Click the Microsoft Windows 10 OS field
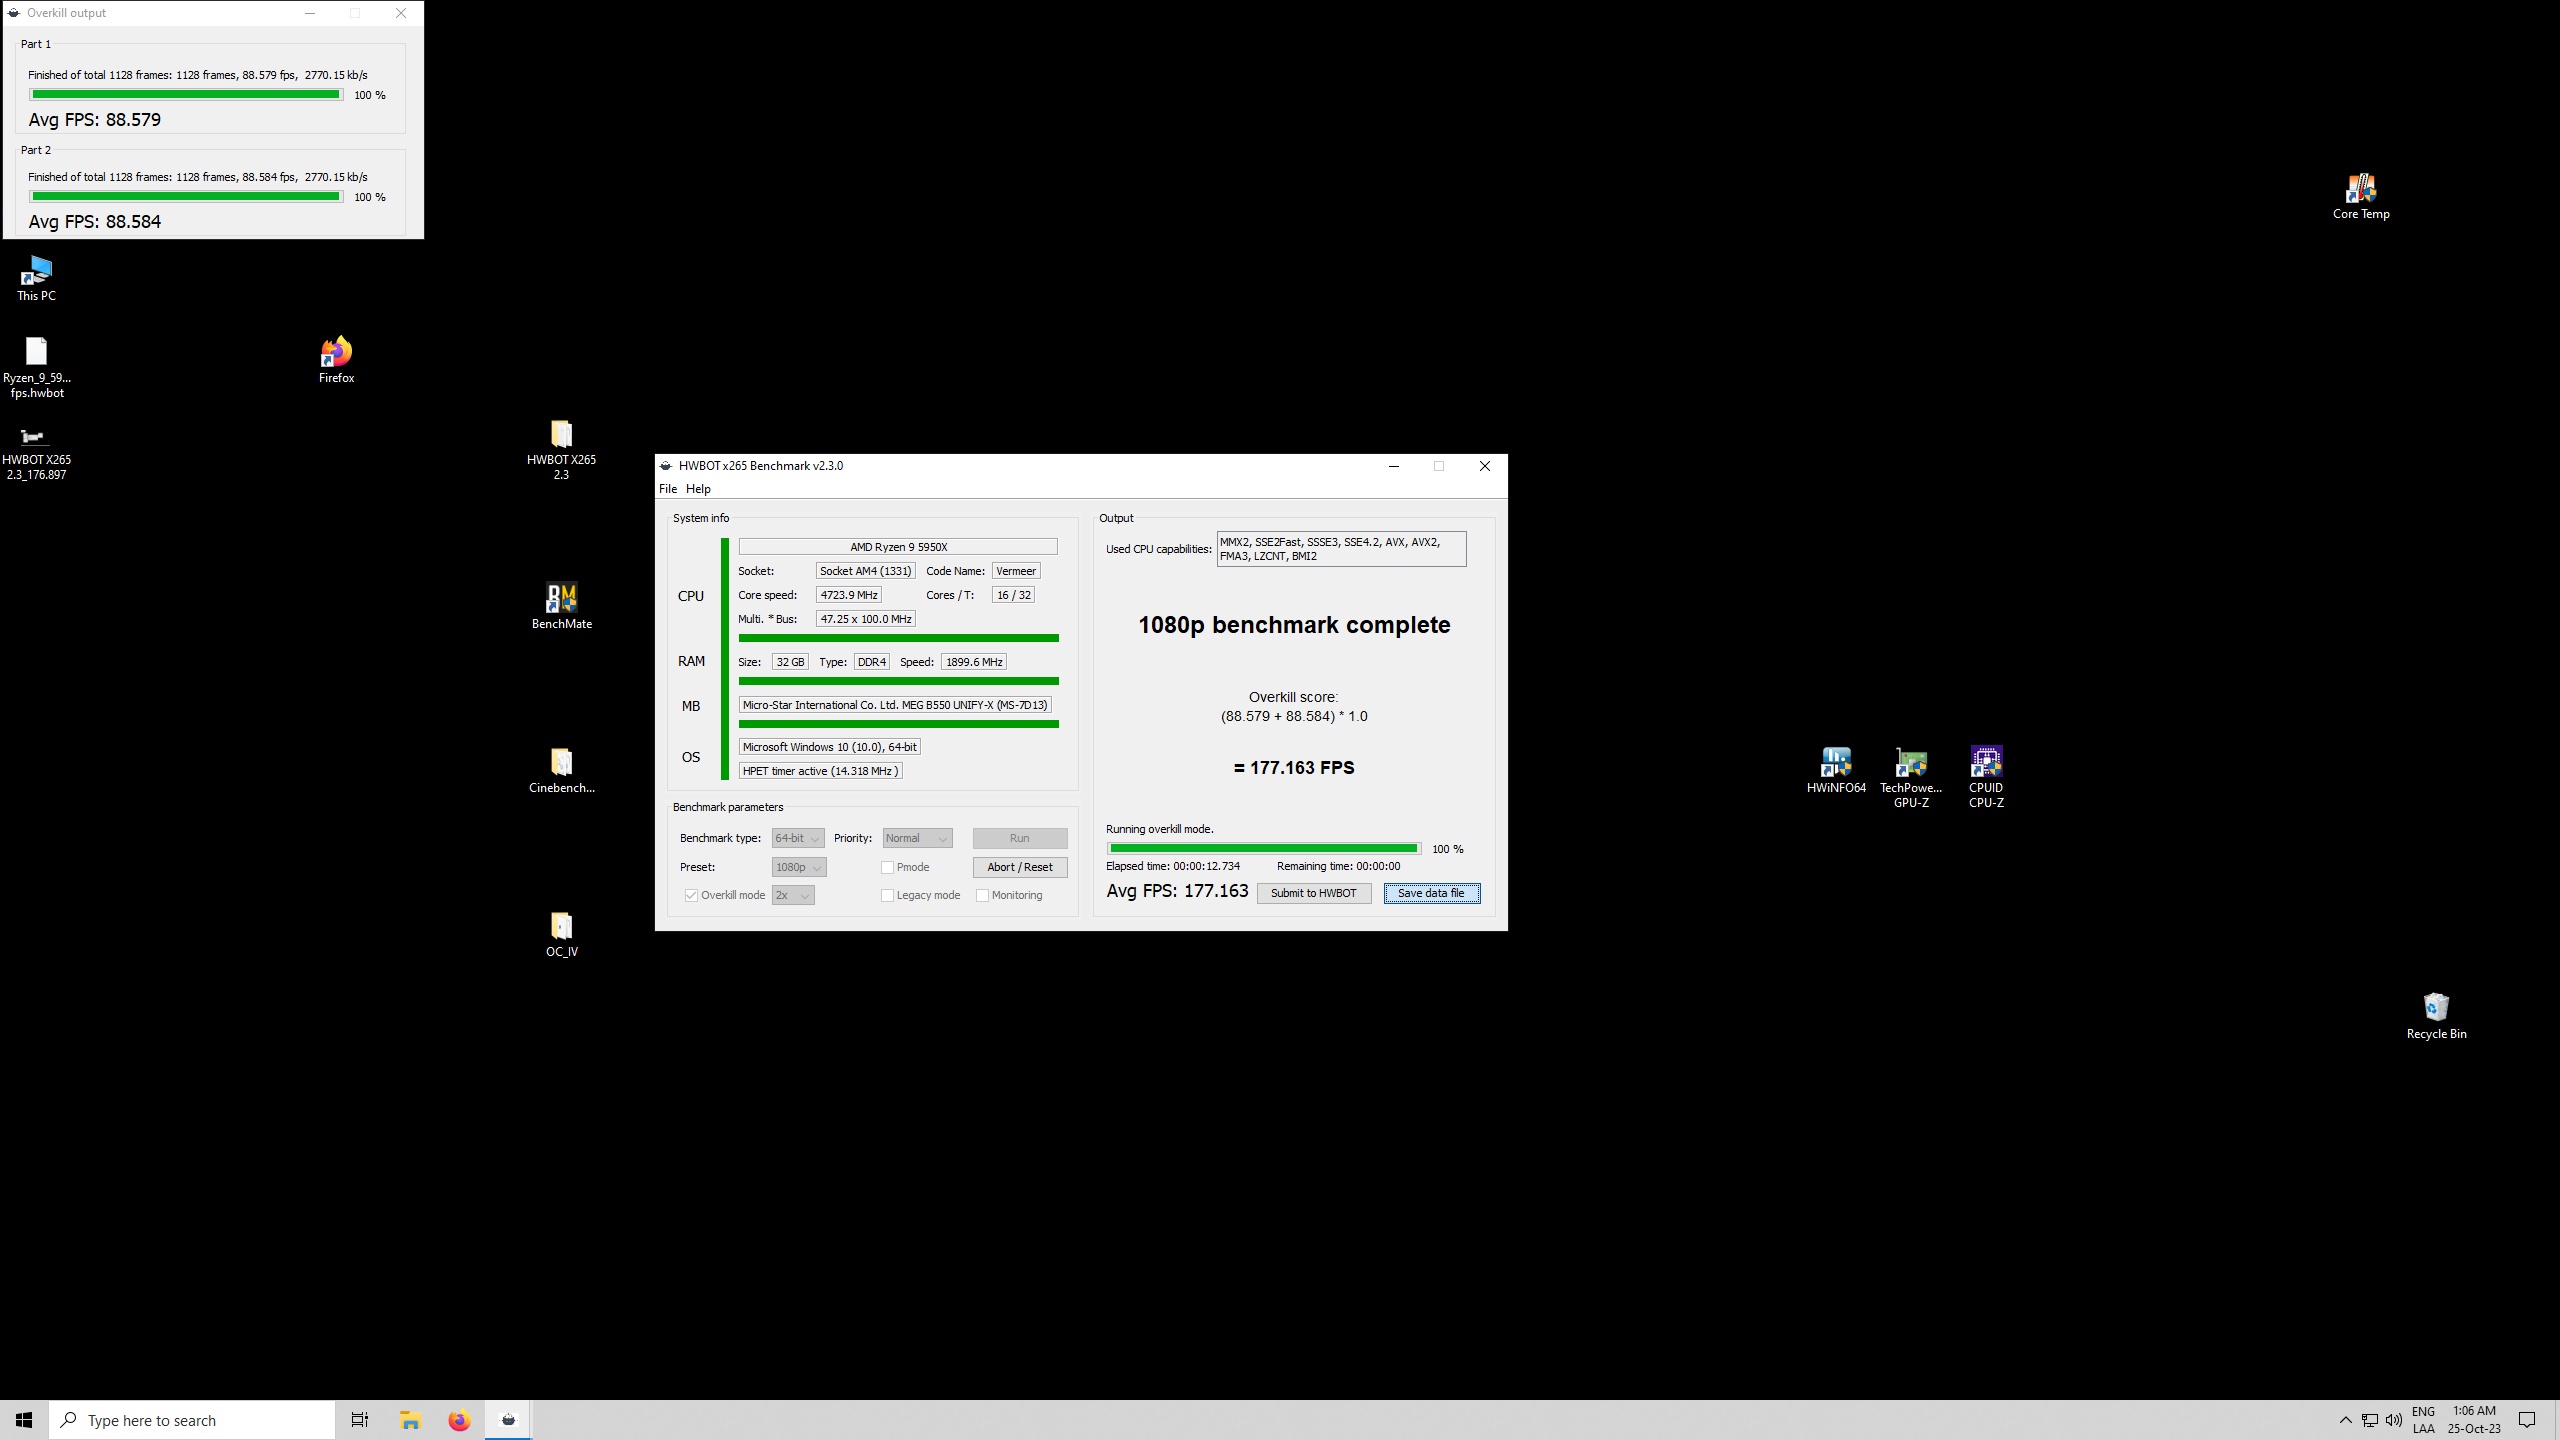The image size is (2560, 1440). point(829,747)
